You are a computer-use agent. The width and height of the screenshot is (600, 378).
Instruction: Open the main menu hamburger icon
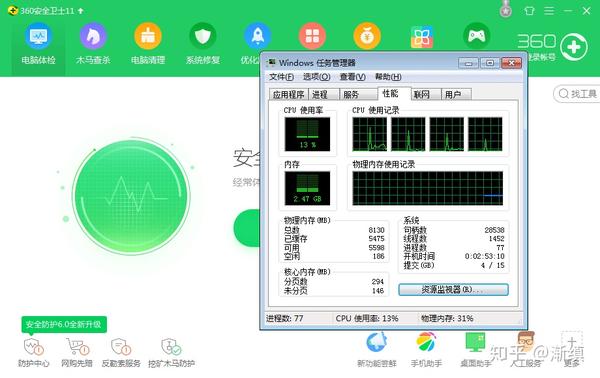pyautogui.click(x=549, y=11)
